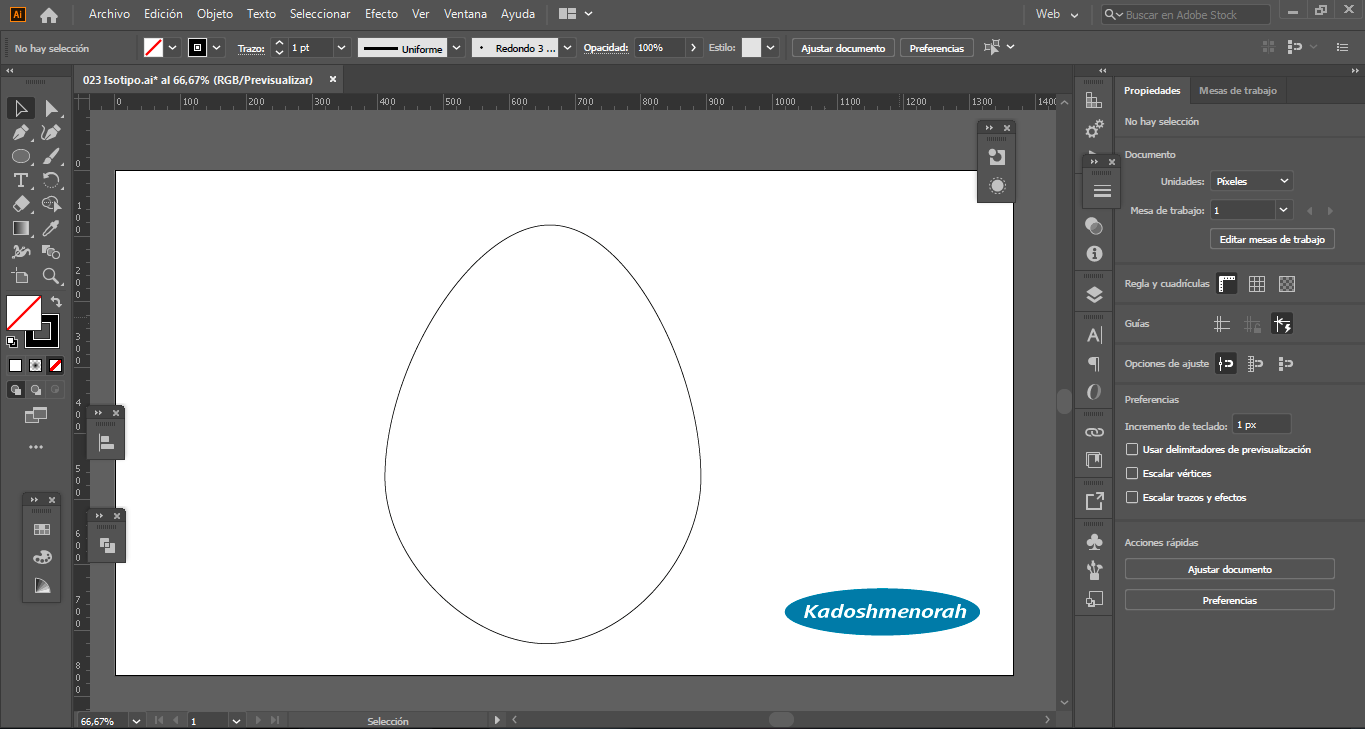Open the floating Pathfinder panel icon
This screenshot has height=729, width=1365.
coord(106,545)
